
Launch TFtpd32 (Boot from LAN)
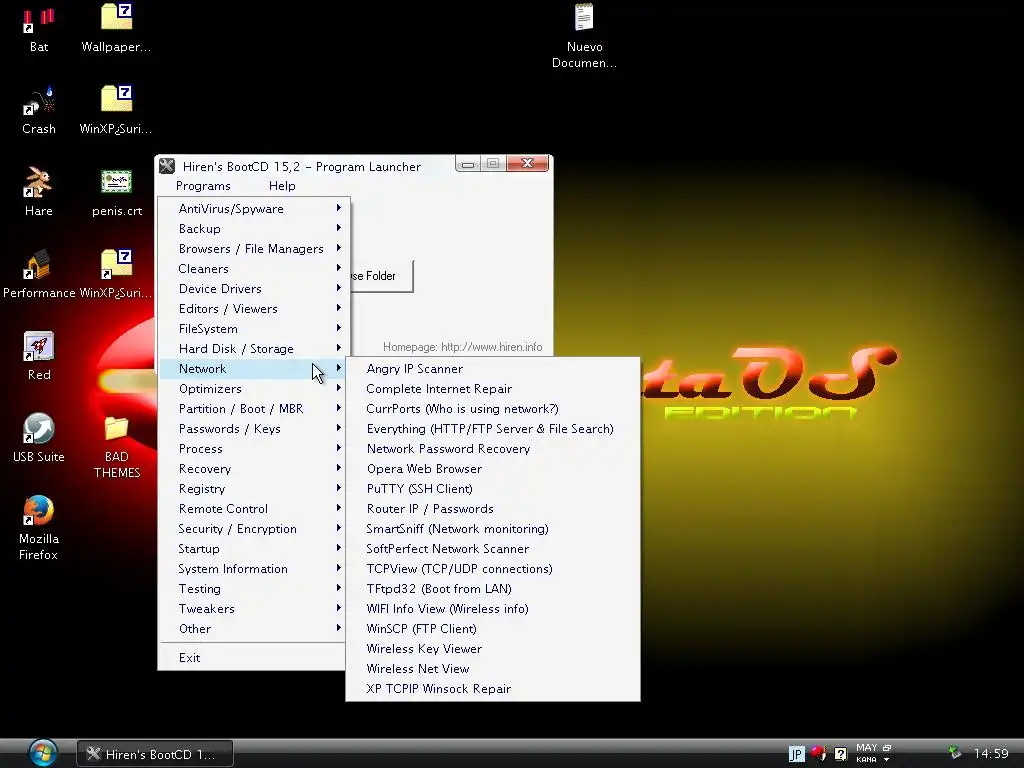coord(492,589)
